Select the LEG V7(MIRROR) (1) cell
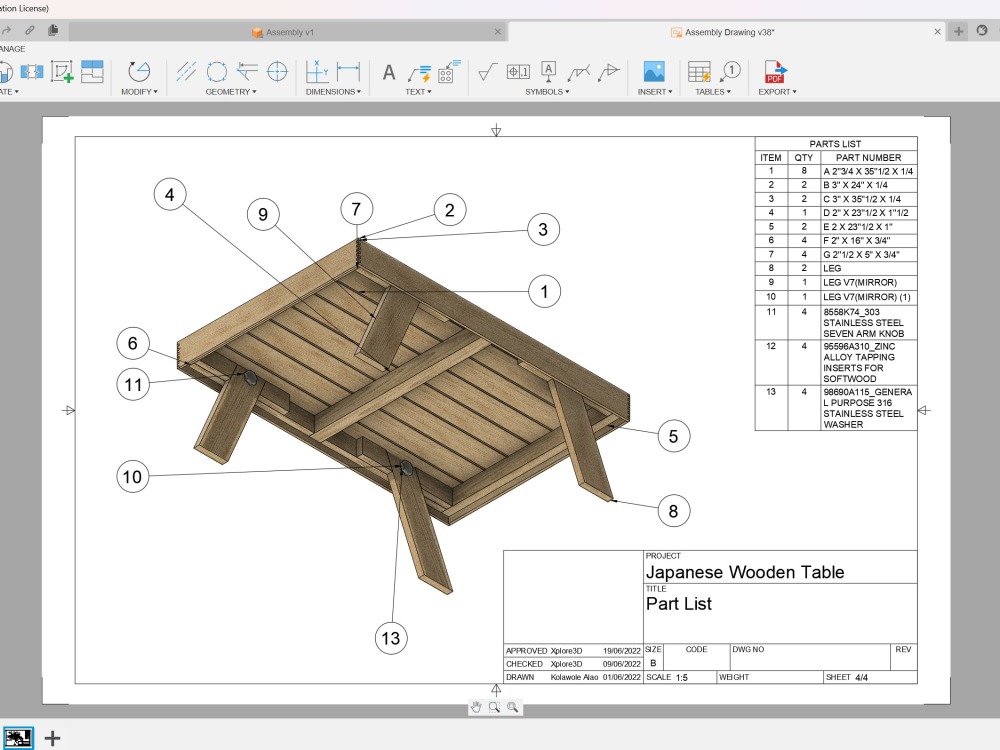The height and width of the screenshot is (750, 1000). coord(869,297)
